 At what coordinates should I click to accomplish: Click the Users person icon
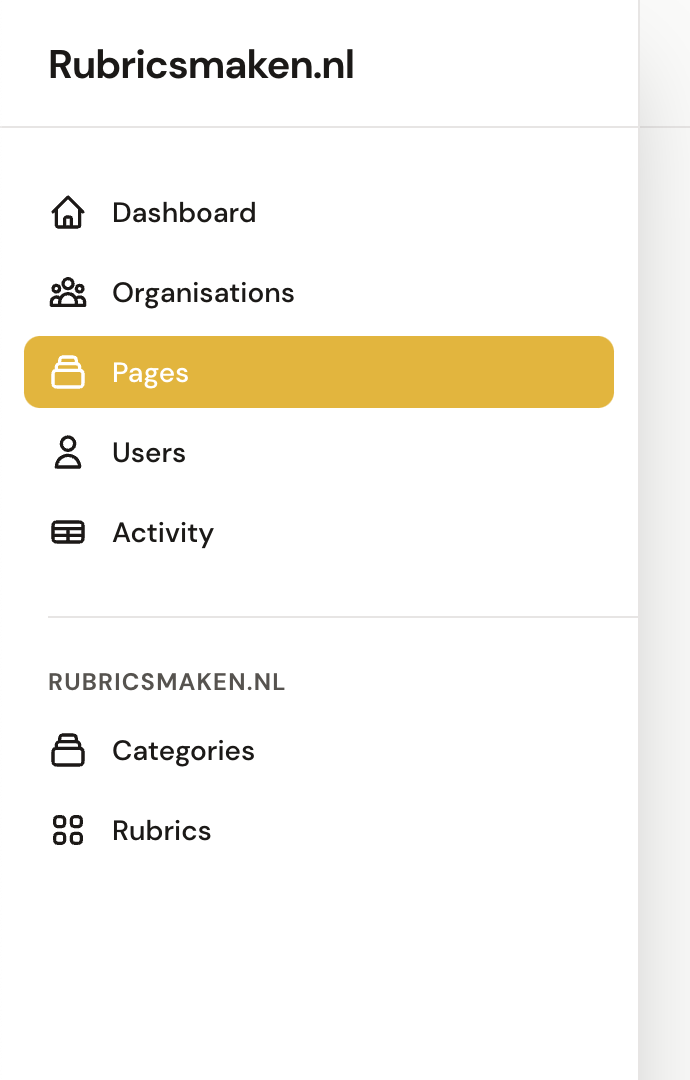tap(67, 452)
